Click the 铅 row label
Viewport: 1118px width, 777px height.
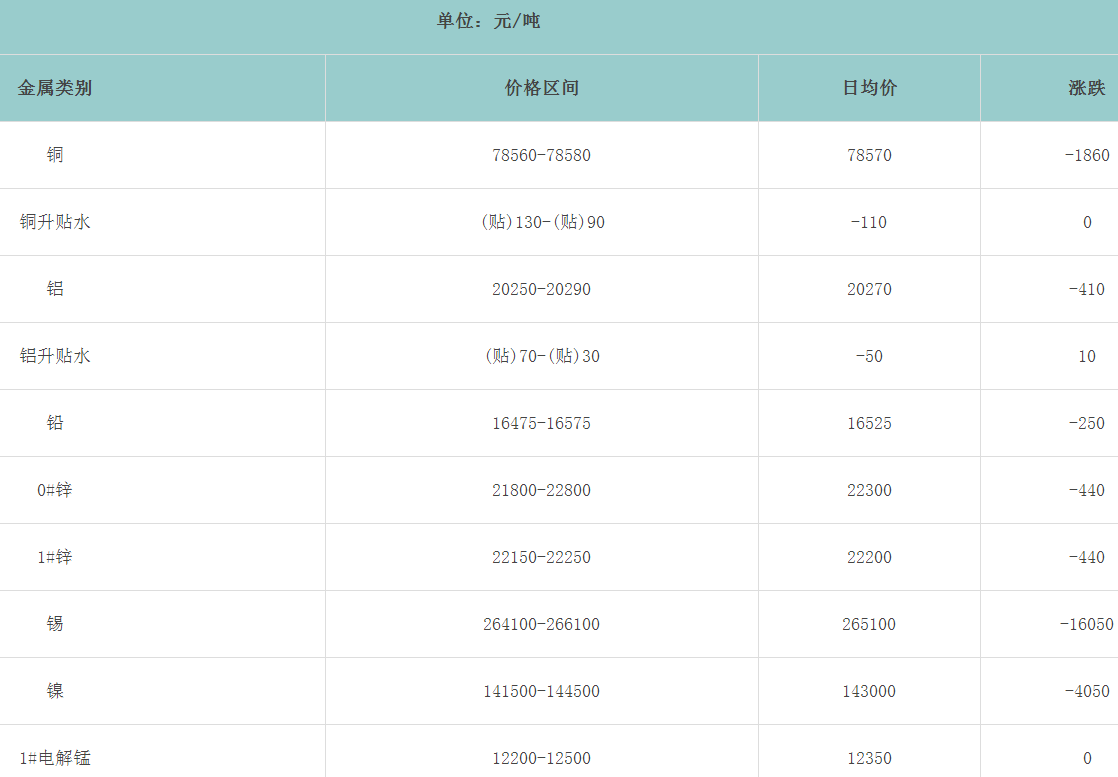click(x=55, y=423)
